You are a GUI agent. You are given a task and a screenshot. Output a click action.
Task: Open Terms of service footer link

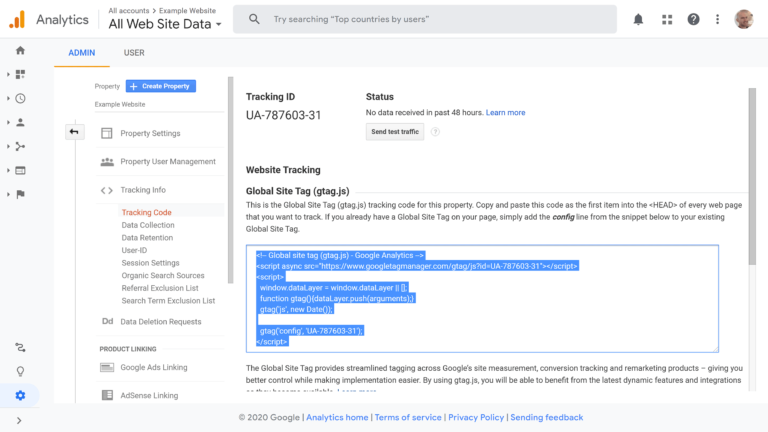tap(408, 417)
